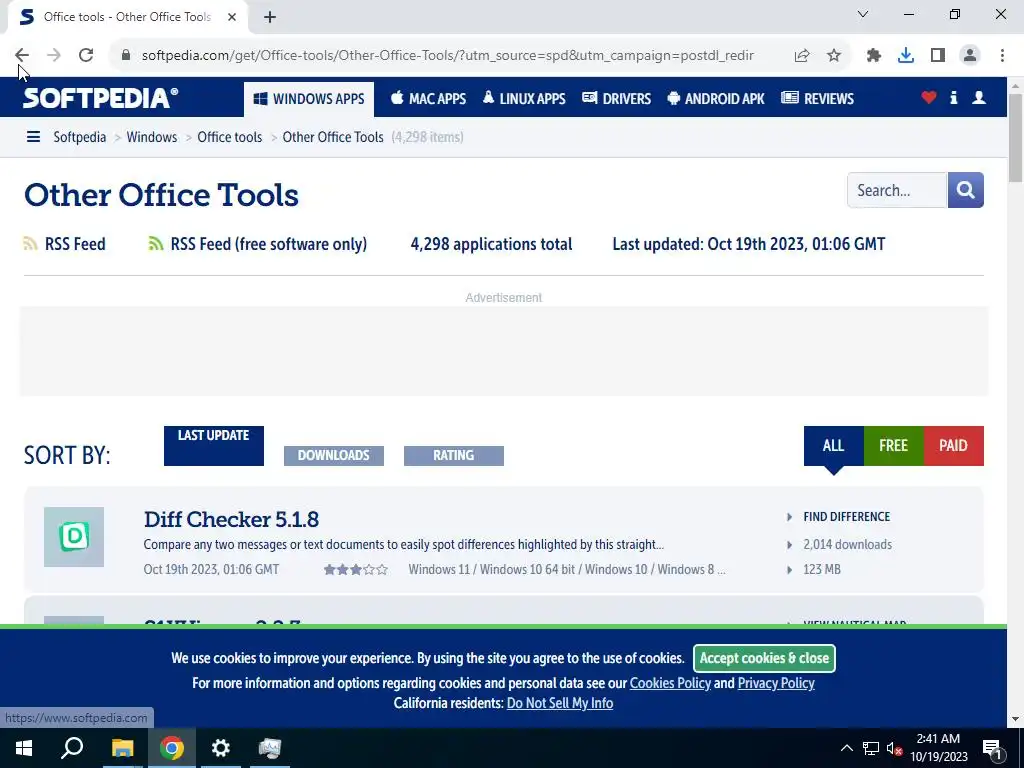
Task: Sort the list by Rating
Action: point(454,455)
